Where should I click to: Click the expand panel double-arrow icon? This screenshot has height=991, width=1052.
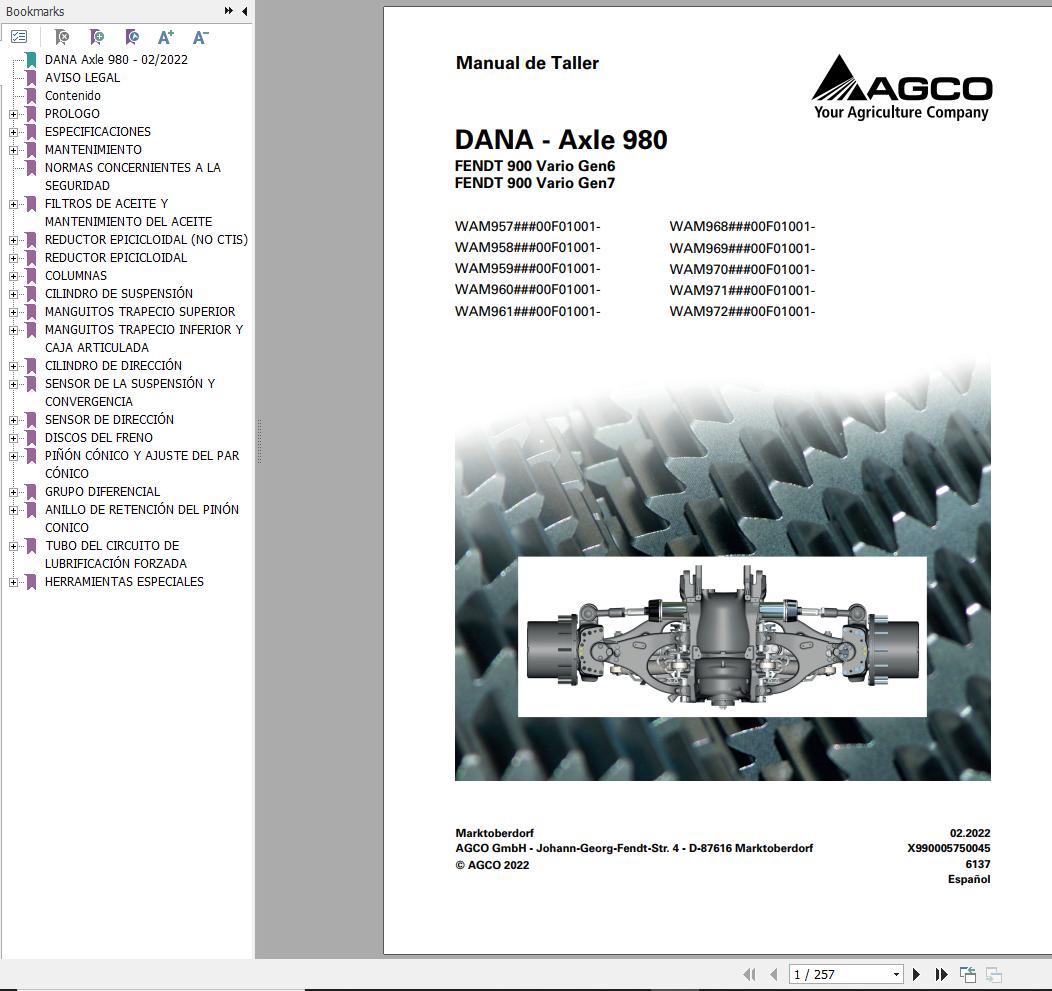[229, 11]
